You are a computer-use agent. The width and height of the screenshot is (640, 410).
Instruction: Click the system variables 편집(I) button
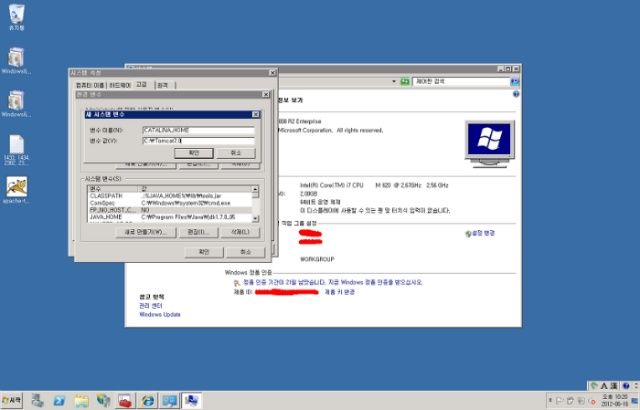pos(198,232)
